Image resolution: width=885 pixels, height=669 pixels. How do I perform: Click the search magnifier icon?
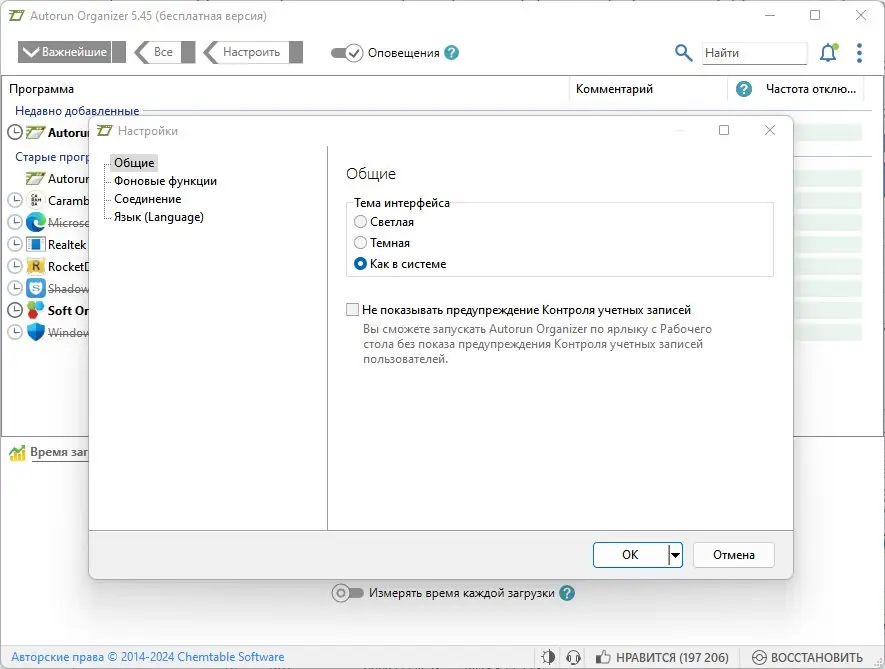point(683,53)
